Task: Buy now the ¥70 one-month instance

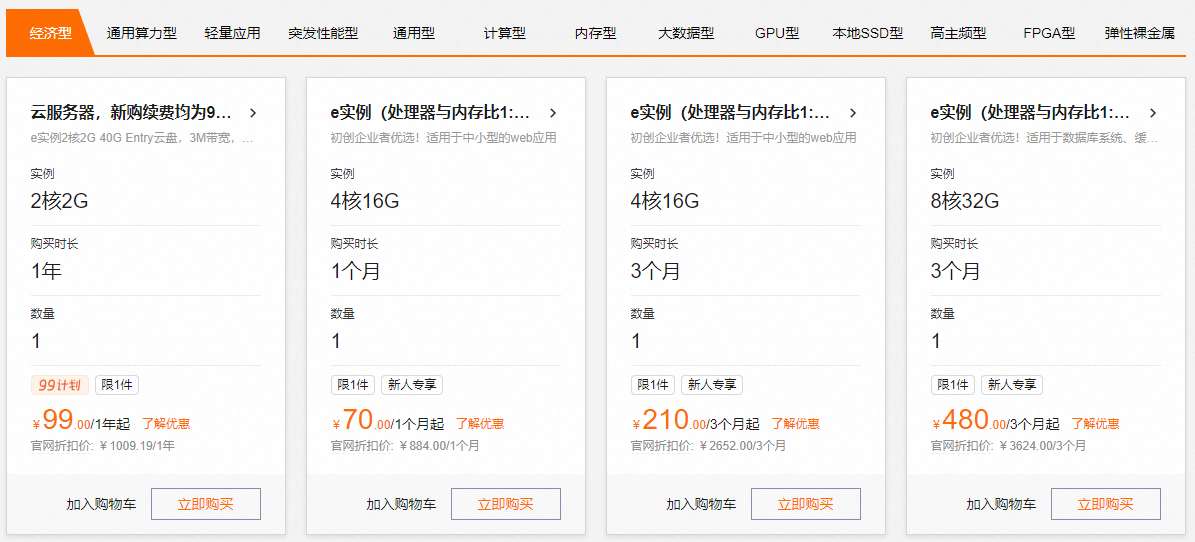Action: pos(506,504)
